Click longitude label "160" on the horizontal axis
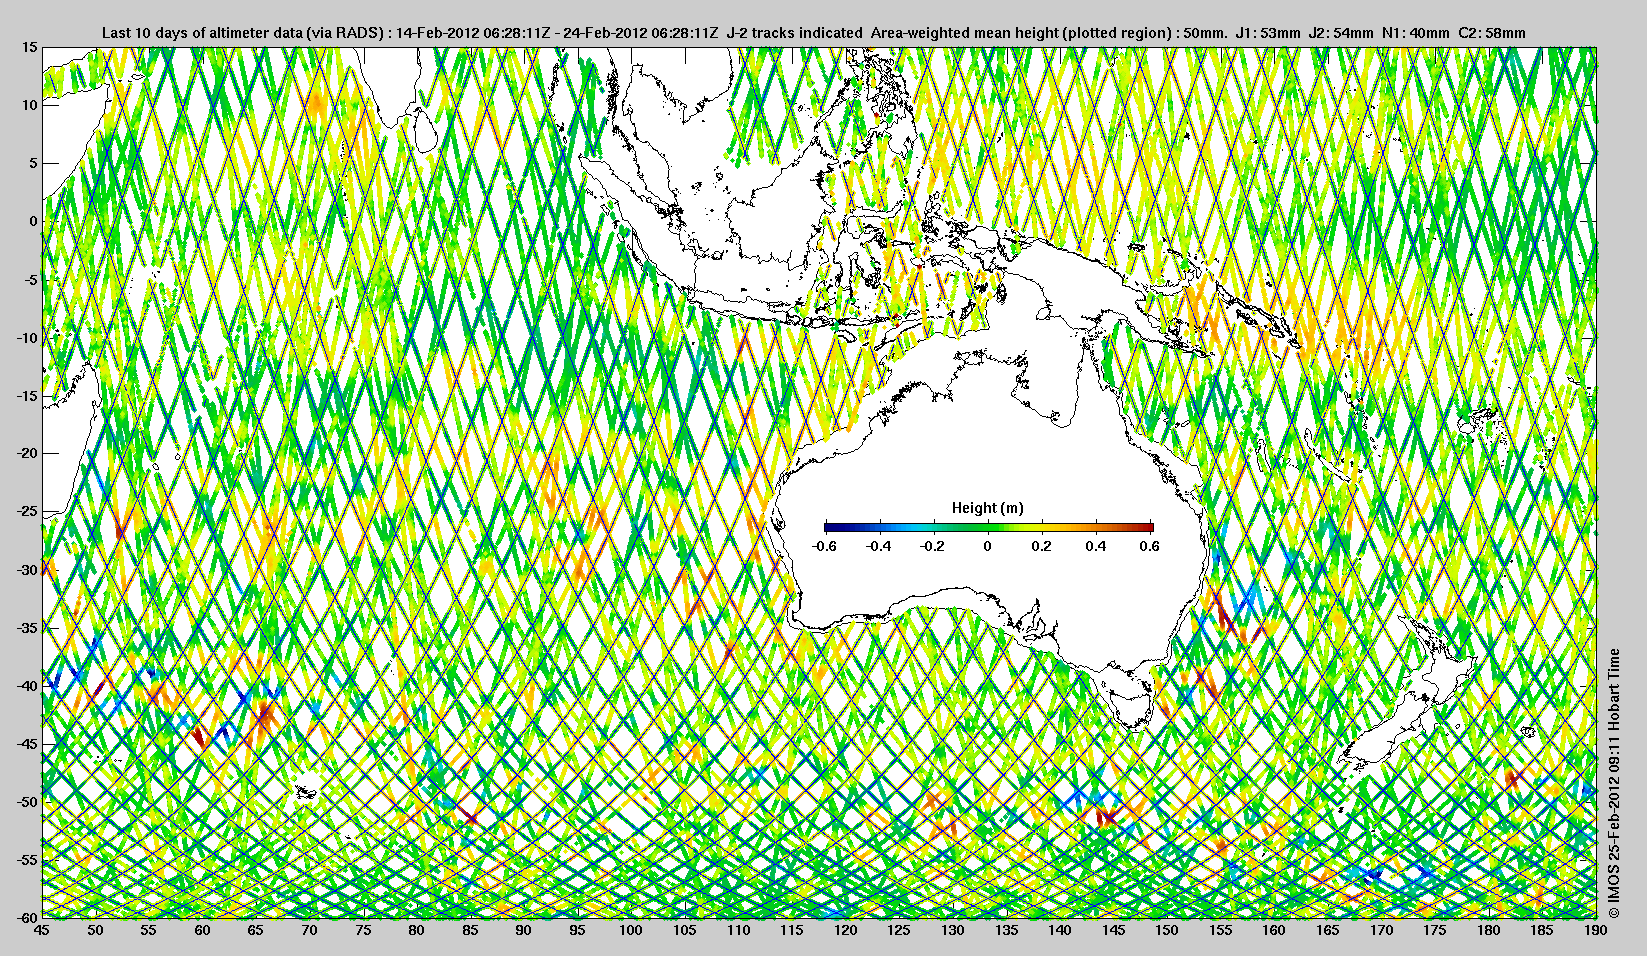 [x=1274, y=930]
